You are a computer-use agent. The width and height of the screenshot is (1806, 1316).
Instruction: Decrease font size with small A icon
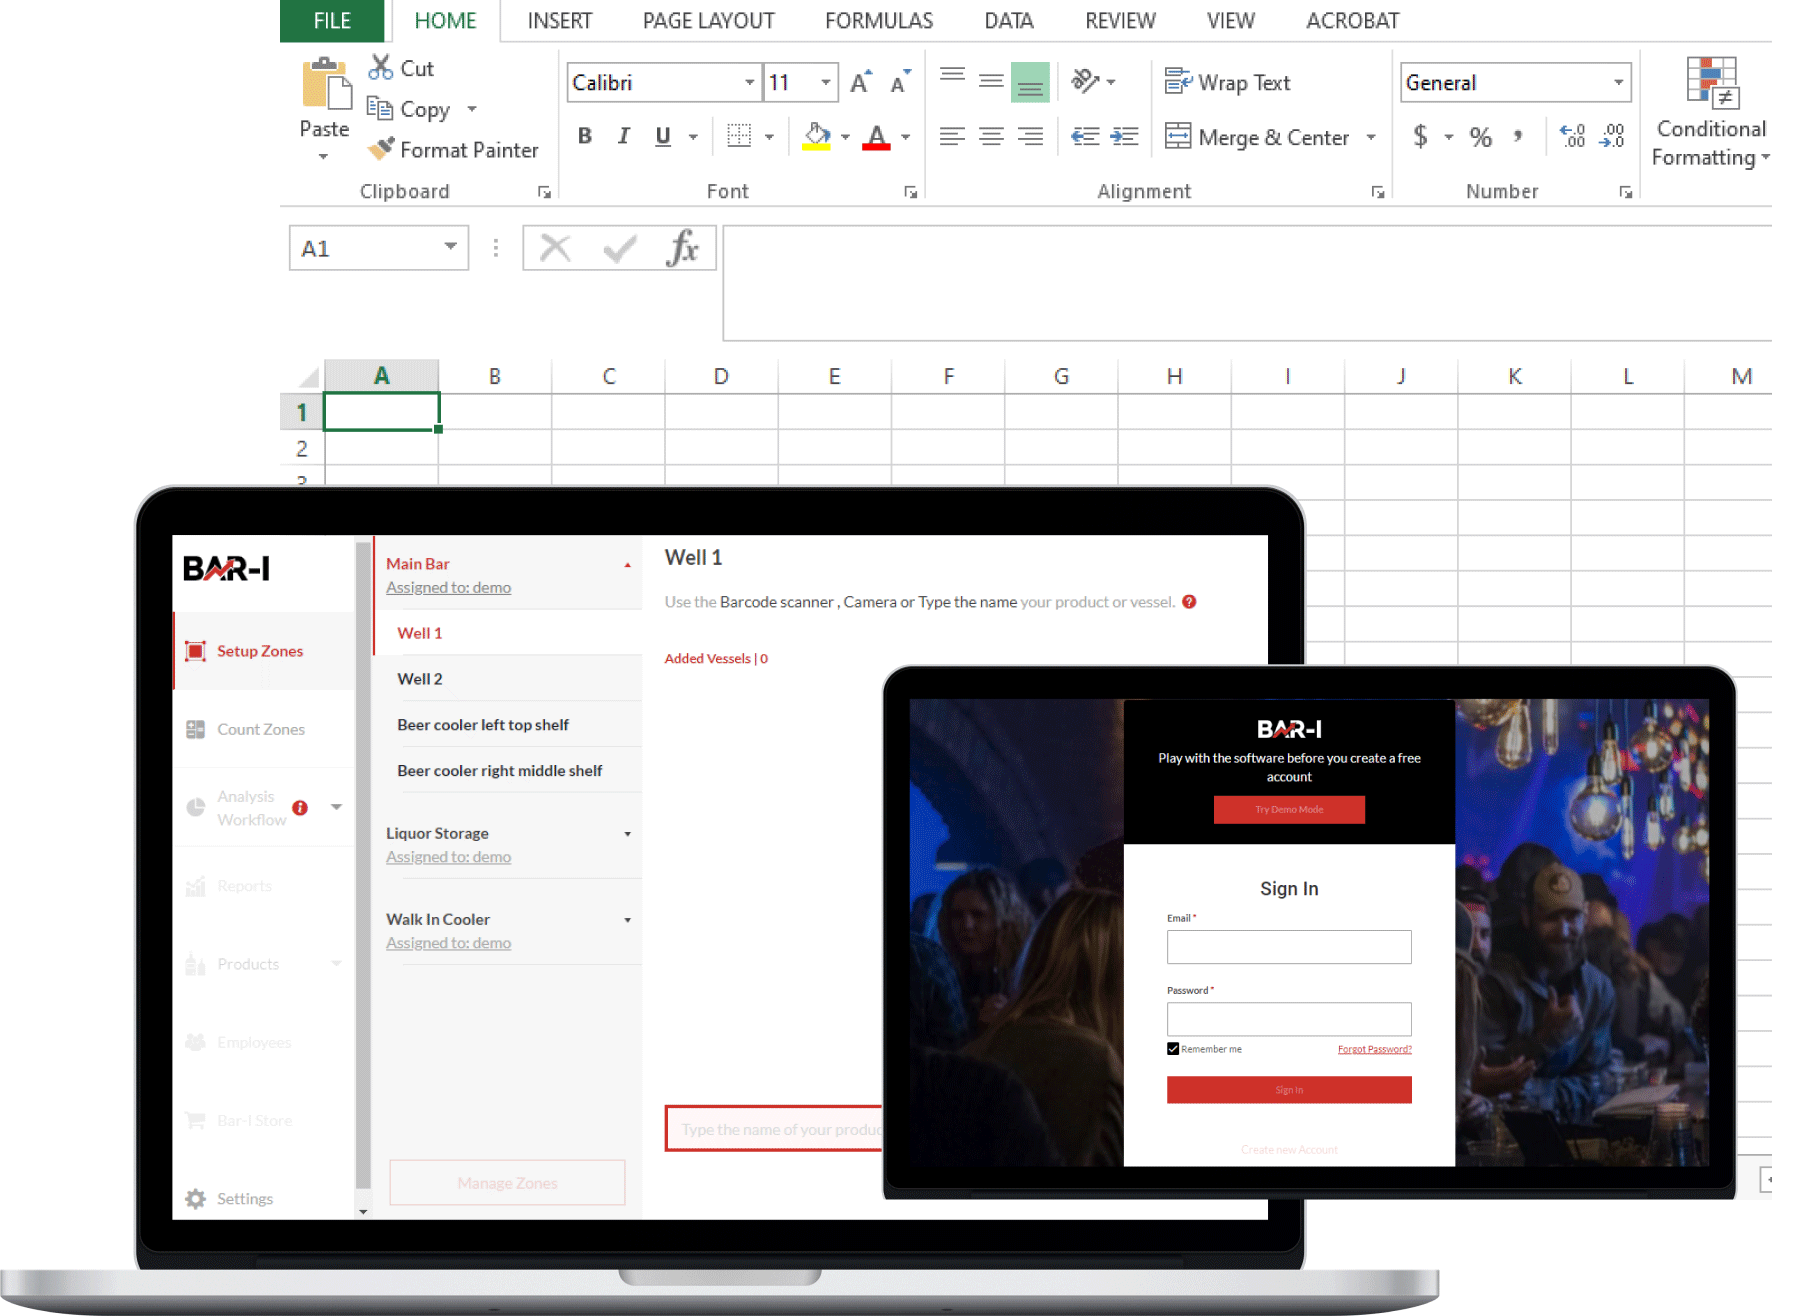(900, 82)
